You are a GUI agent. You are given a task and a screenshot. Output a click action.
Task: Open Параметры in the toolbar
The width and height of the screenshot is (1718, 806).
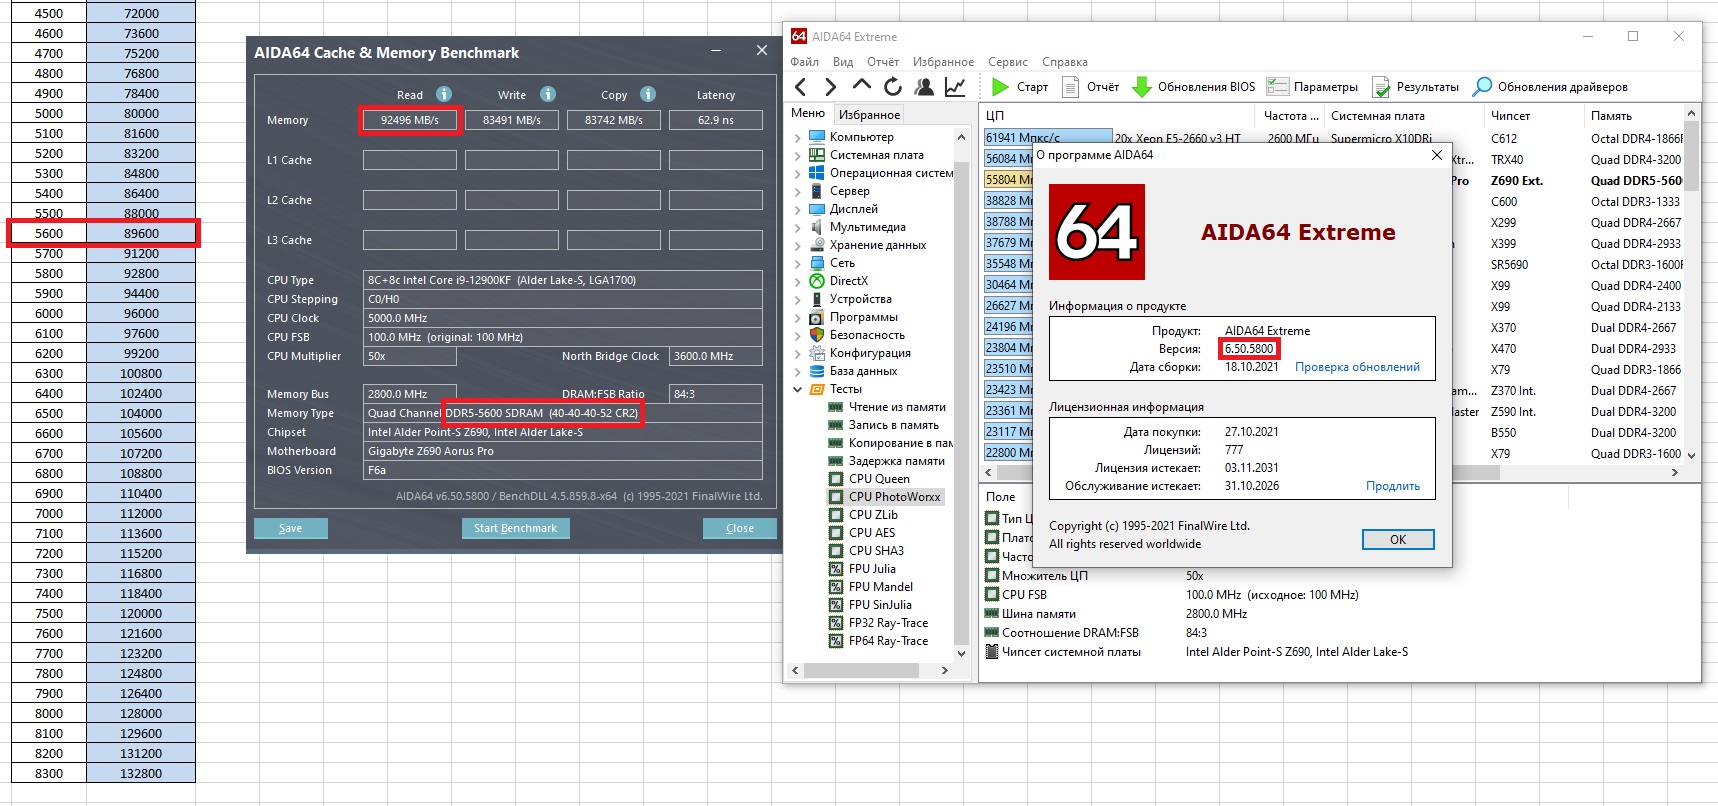point(1312,87)
